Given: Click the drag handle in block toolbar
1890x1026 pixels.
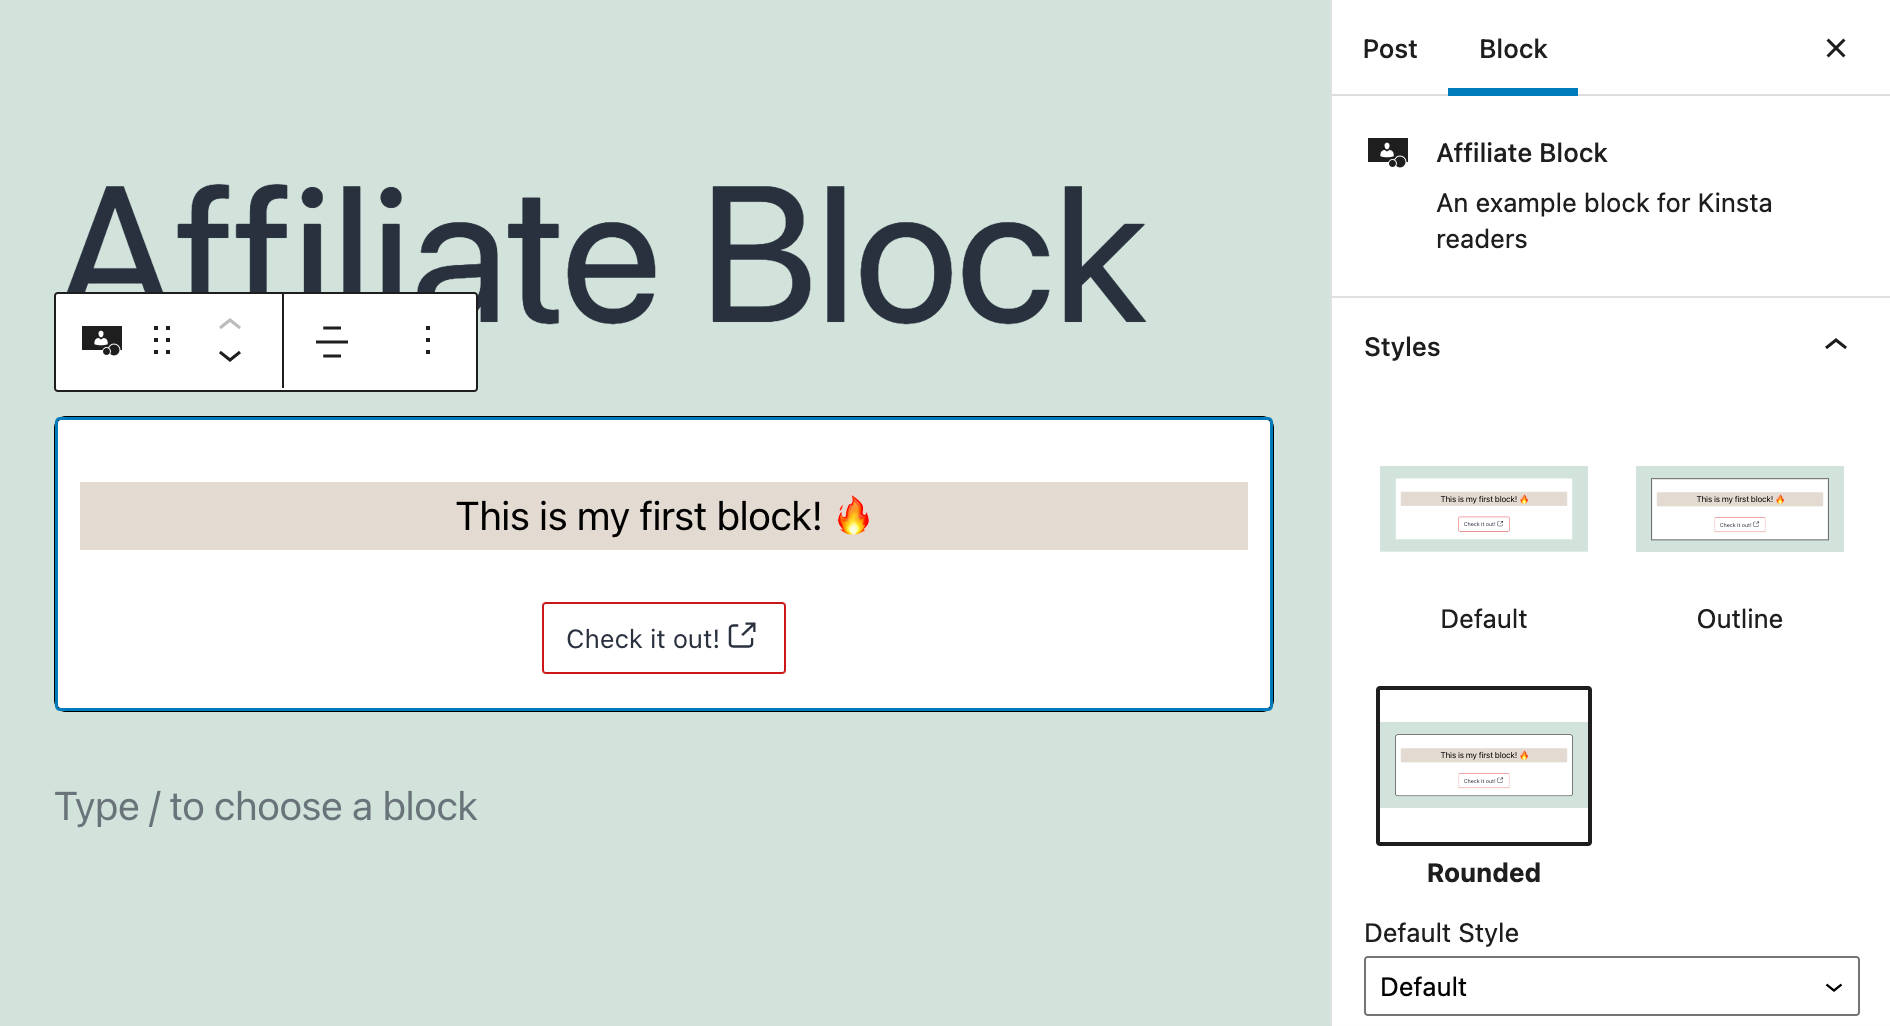Looking at the screenshot, I should 162,341.
